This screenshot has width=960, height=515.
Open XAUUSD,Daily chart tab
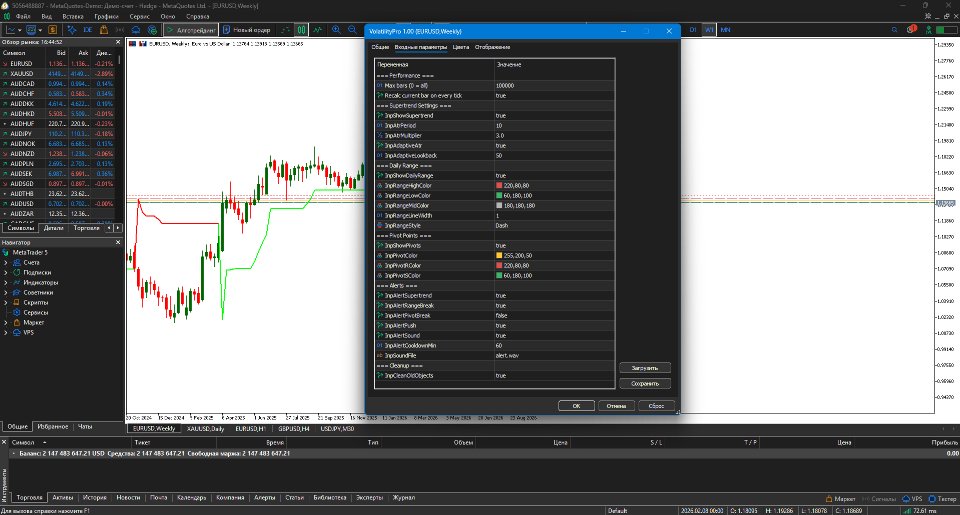pyautogui.click(x=205, y=429)
